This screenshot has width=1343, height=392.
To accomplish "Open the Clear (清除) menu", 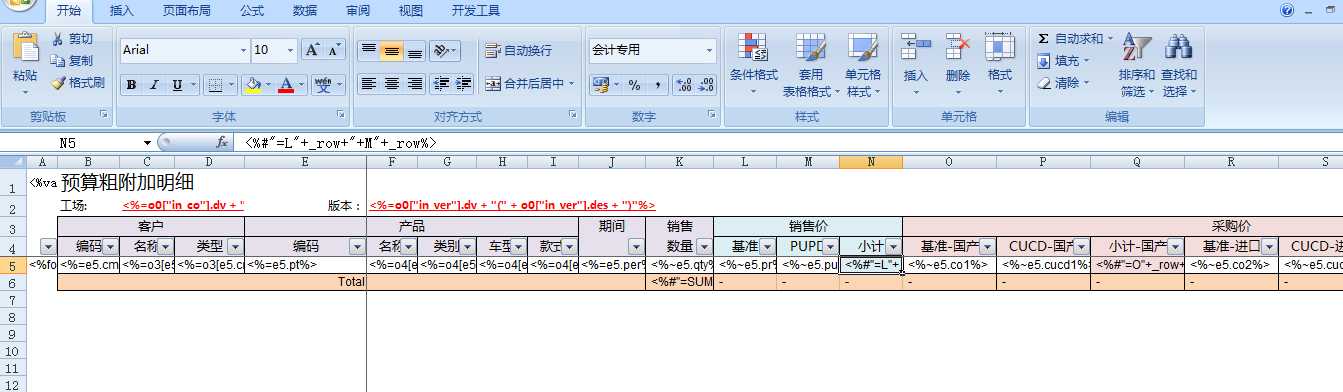I will coord(1063,83).
